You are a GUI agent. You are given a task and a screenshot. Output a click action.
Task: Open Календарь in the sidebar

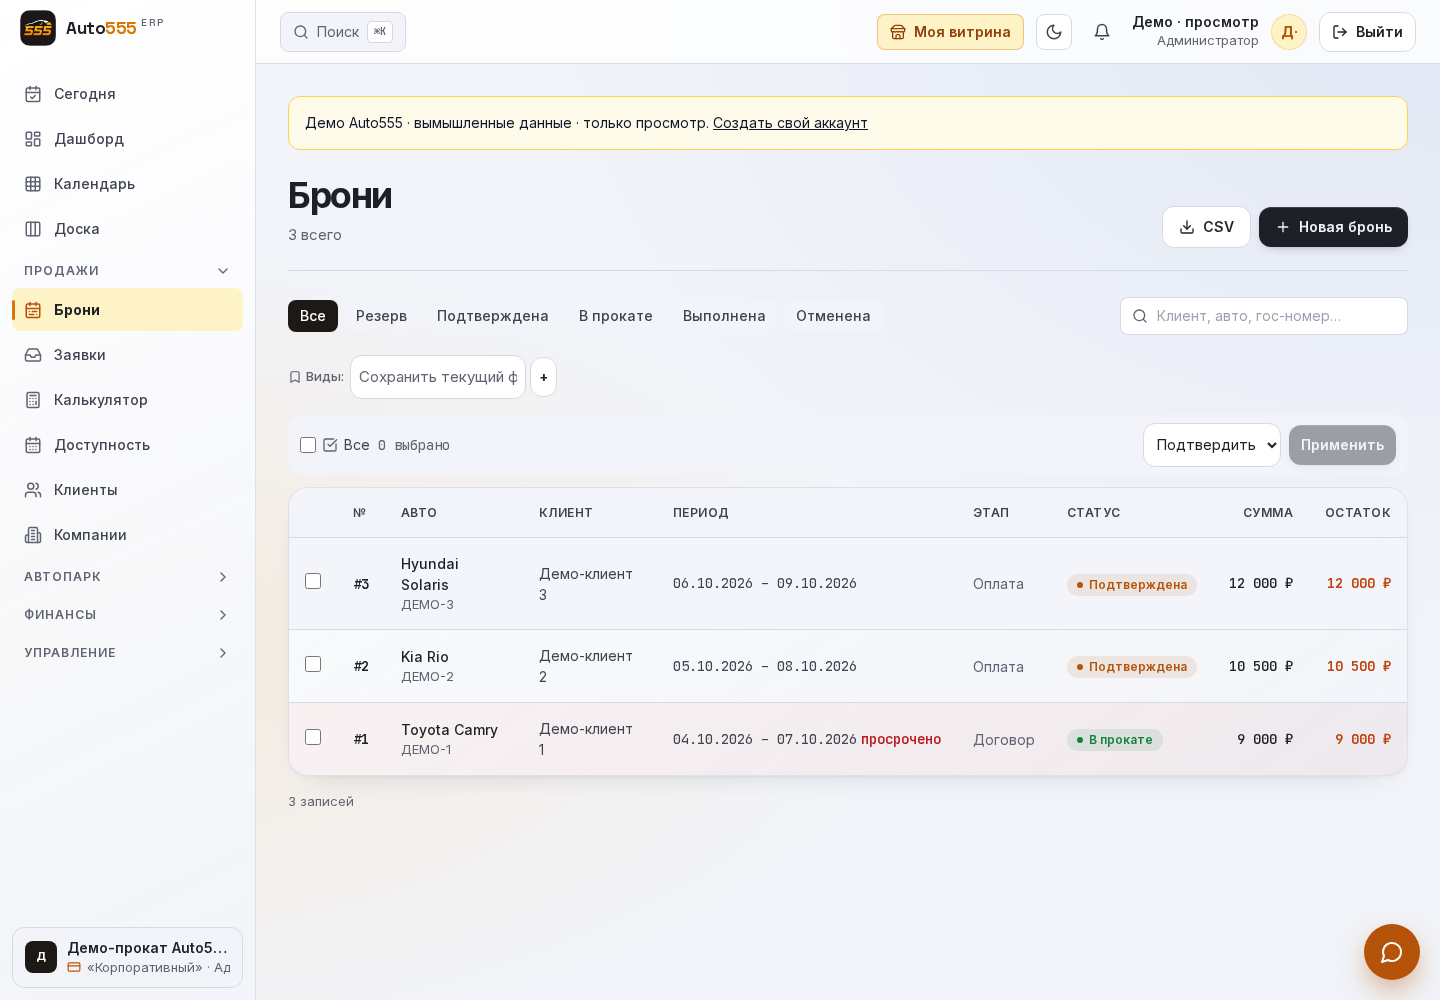point(127,184)
